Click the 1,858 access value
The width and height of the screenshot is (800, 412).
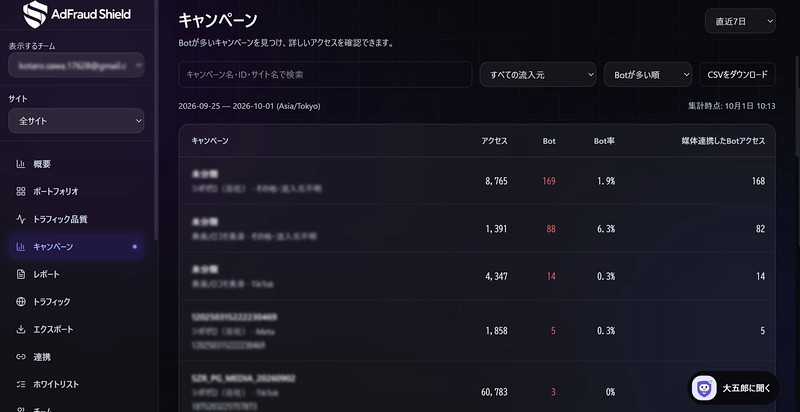pyautogui.click(x=496, y=331)
